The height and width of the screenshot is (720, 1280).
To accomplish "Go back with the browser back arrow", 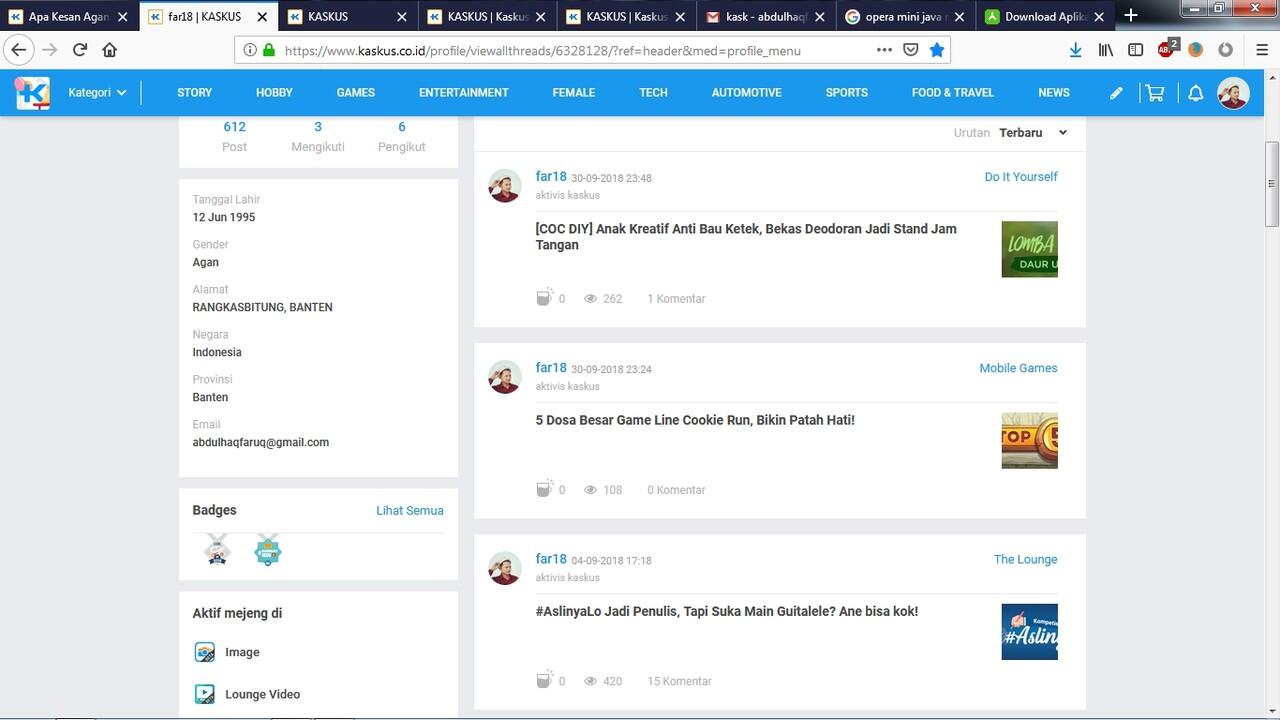I will [18, 50].
